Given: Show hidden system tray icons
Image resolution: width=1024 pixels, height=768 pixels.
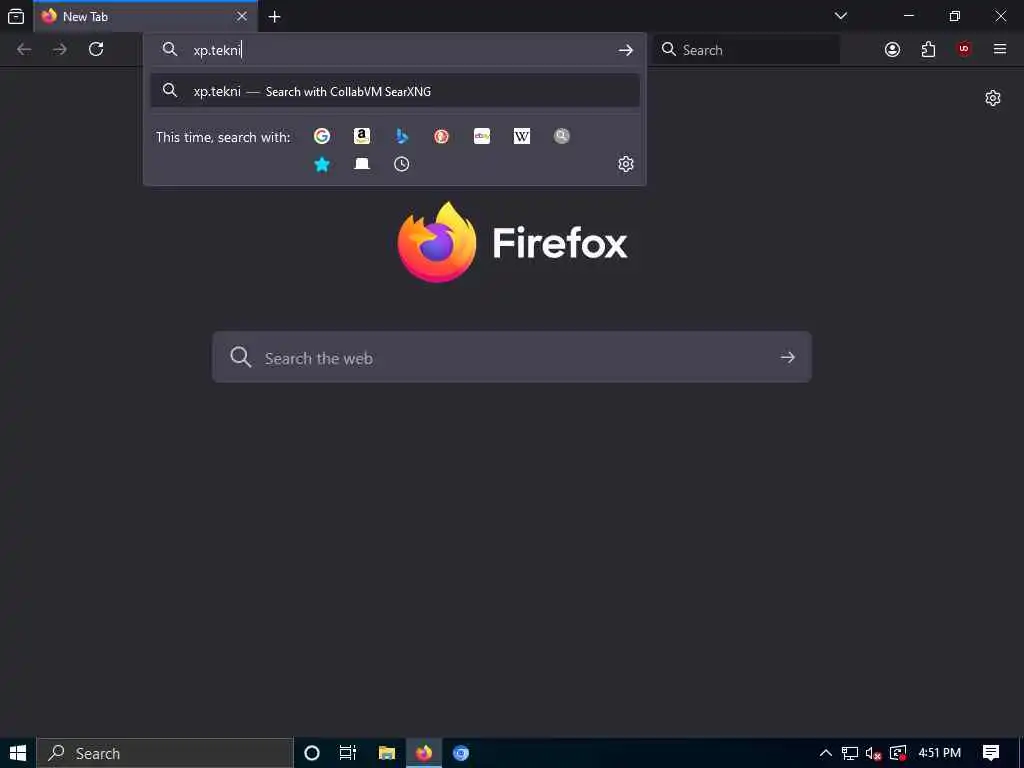Looking at the screenshot, I should (825, 753).
